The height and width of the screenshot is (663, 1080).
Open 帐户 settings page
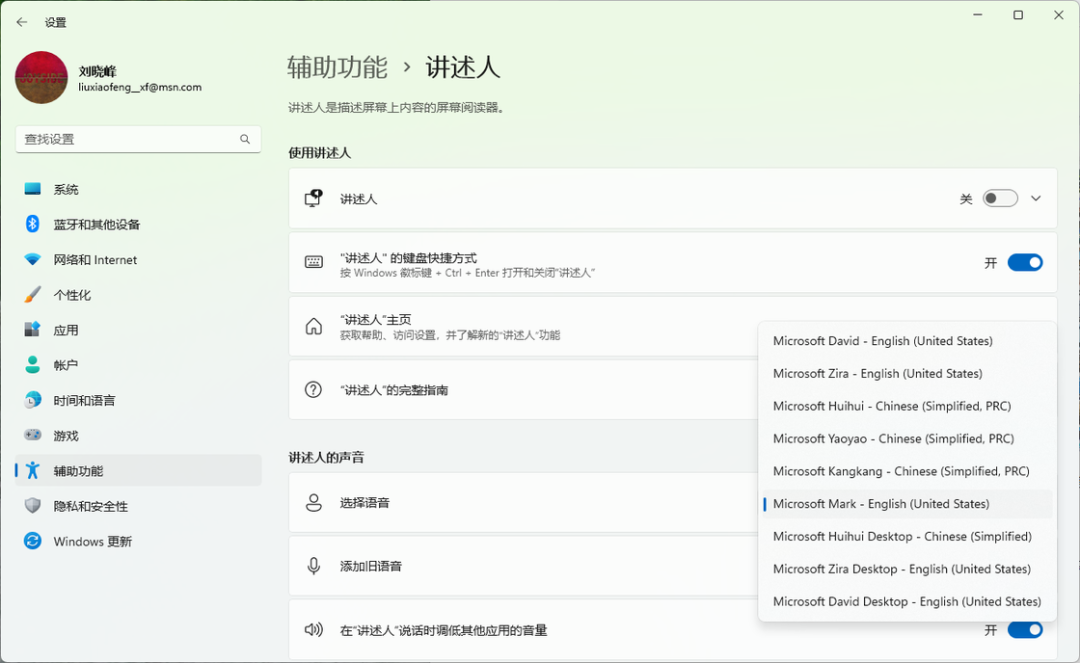pyautogui.click(x=138, y=365)
